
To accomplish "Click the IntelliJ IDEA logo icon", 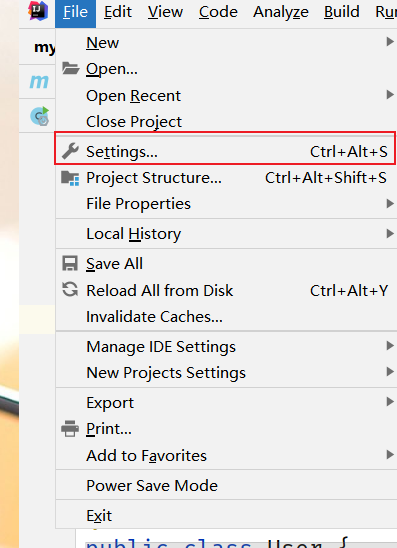I will coord(38,11).
